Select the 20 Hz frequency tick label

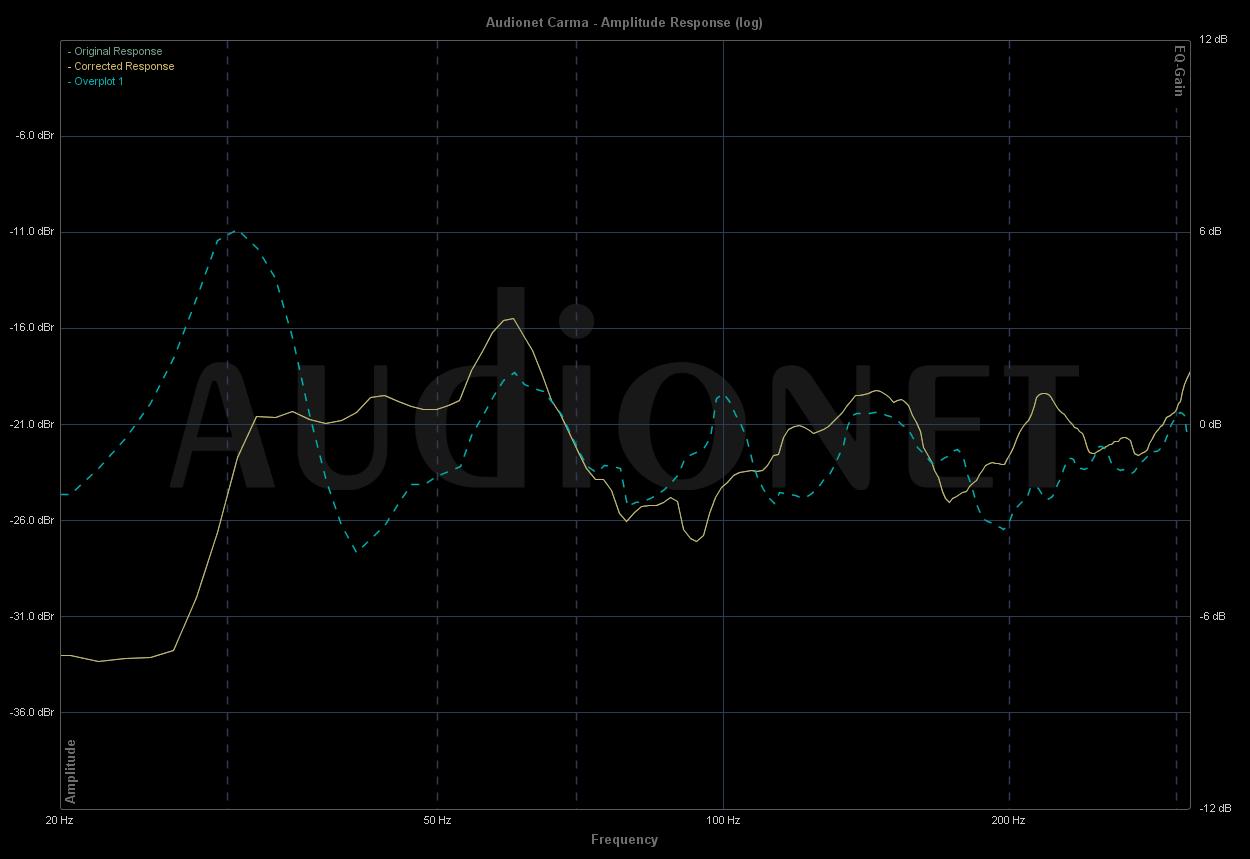click(59, 820)
